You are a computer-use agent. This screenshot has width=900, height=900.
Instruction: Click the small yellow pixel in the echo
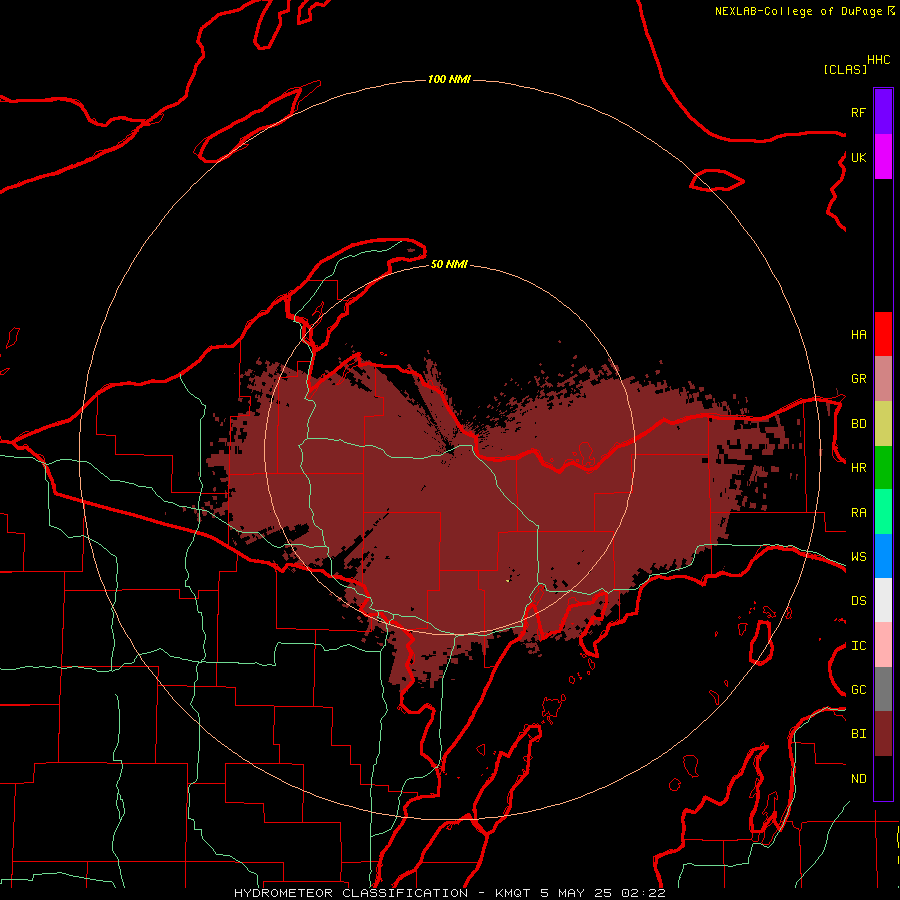508,580
